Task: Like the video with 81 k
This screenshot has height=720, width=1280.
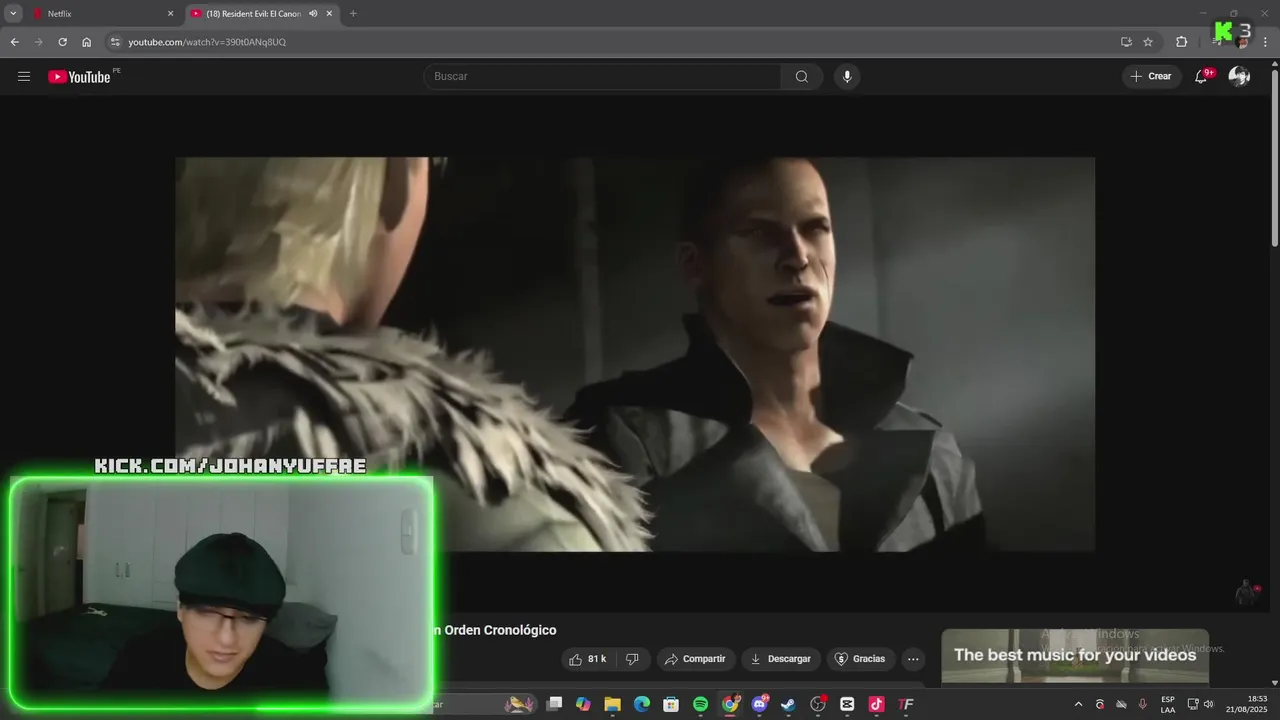Action: point(588,659)
